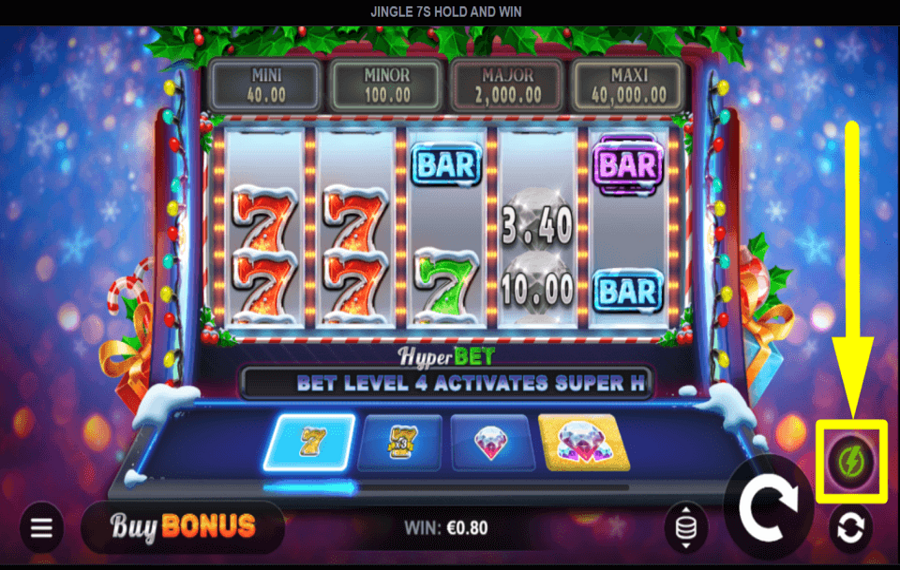The height and width of the screenshot is (570, 900).
Task: Open the autoplay circular arrows button
Action: (x=851, y=528)
